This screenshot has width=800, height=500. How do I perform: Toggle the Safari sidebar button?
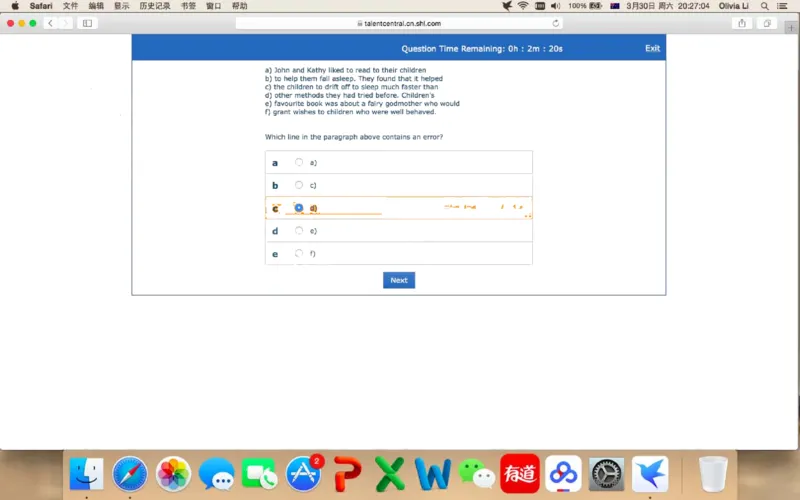[87, 23]
